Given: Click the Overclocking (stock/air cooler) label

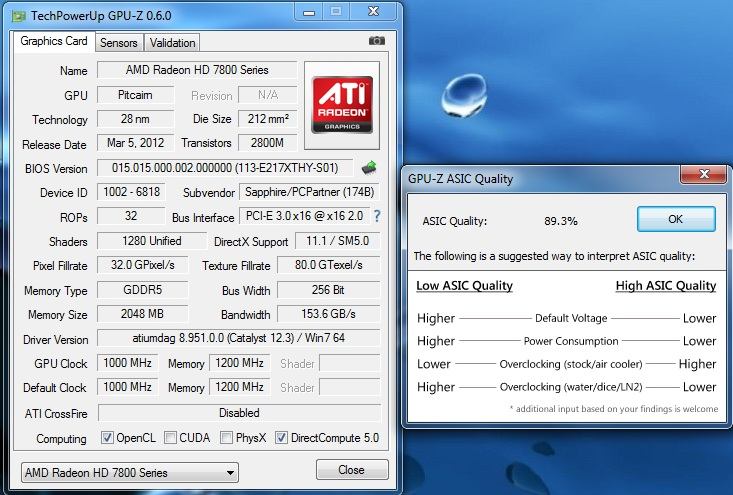Looking at the screenshot, I should click(x=571, y=364).
